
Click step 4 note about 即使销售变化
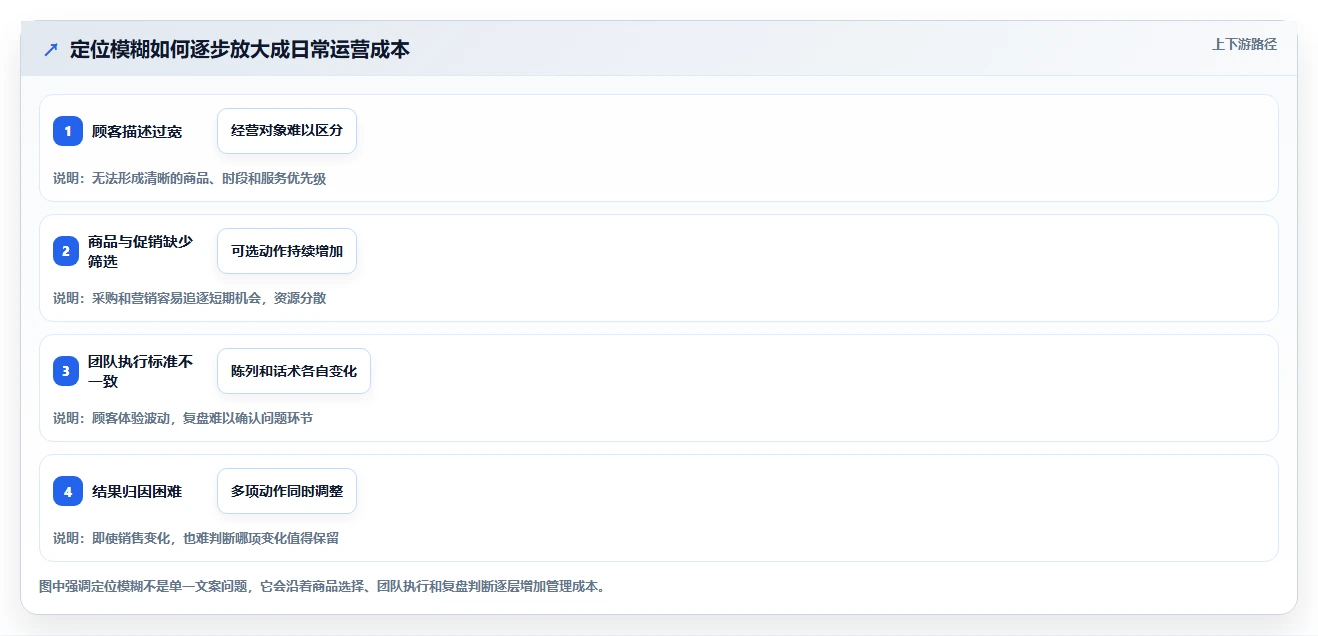coord(196,538)
